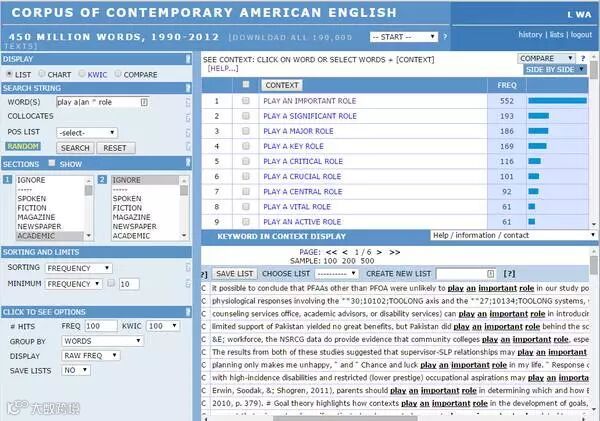Open the DISPLAY RAW FREQ dropdown
Screen dimensions: 600x421
[91, 356]
